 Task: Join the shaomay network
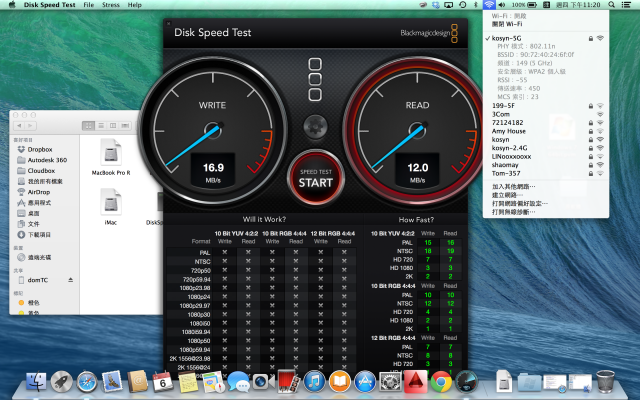coord(546,165)
